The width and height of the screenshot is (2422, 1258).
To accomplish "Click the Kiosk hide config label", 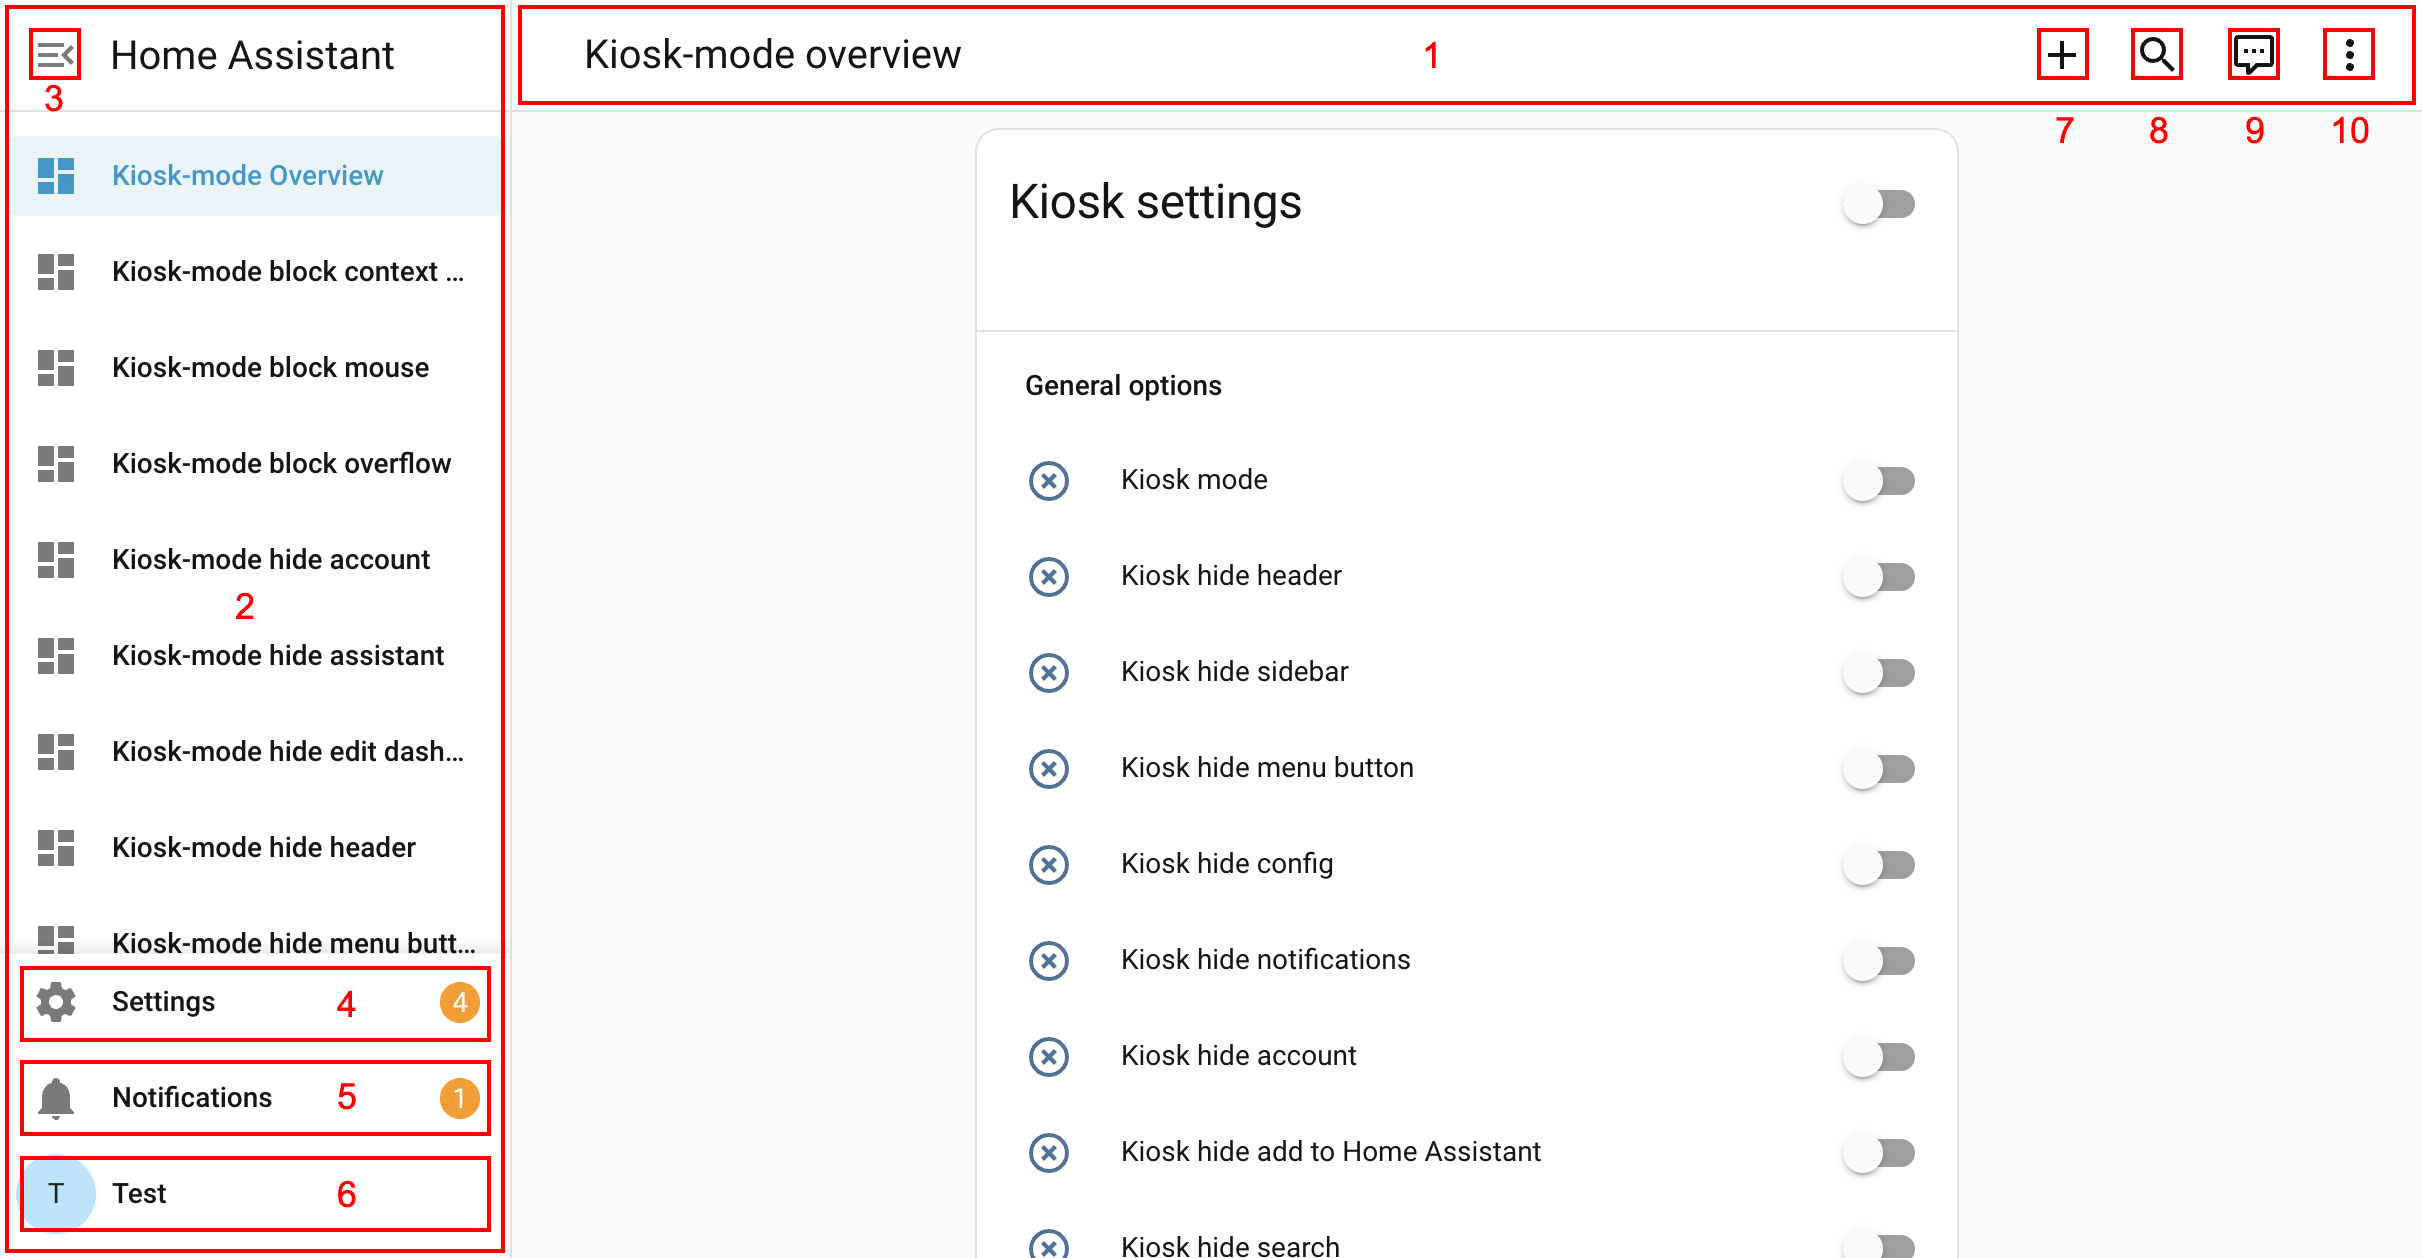I will 1227,864.
